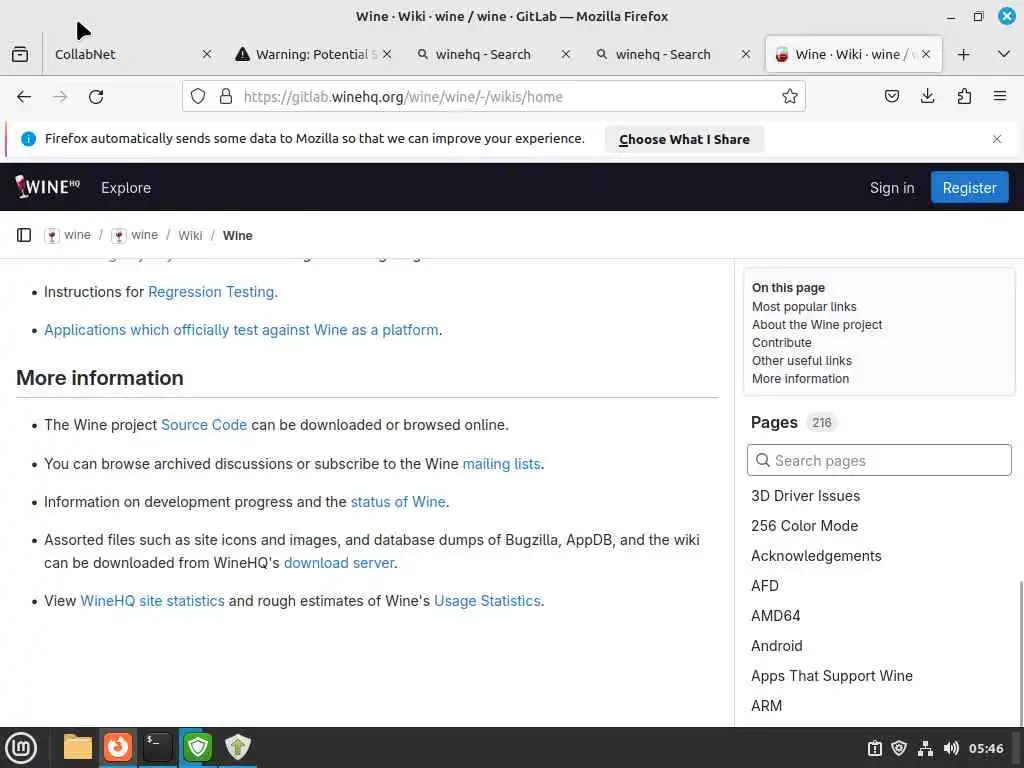Open Apps That Support Wine page
The height and width of the screenshot is (768, 1024).
(831, 676)
